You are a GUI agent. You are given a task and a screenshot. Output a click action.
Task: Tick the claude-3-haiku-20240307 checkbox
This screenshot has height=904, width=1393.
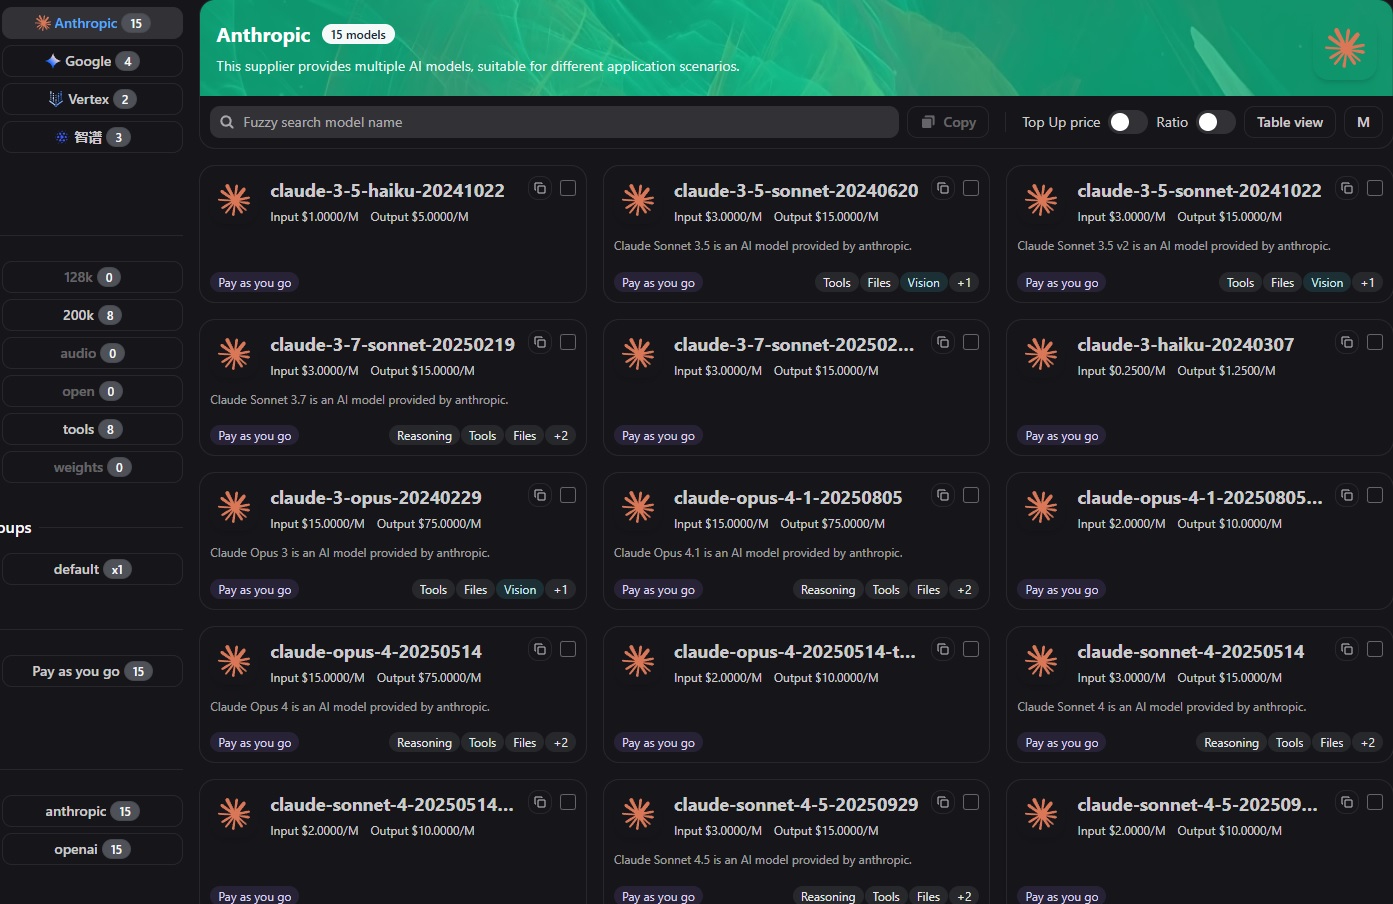(x=1375, y=342)
